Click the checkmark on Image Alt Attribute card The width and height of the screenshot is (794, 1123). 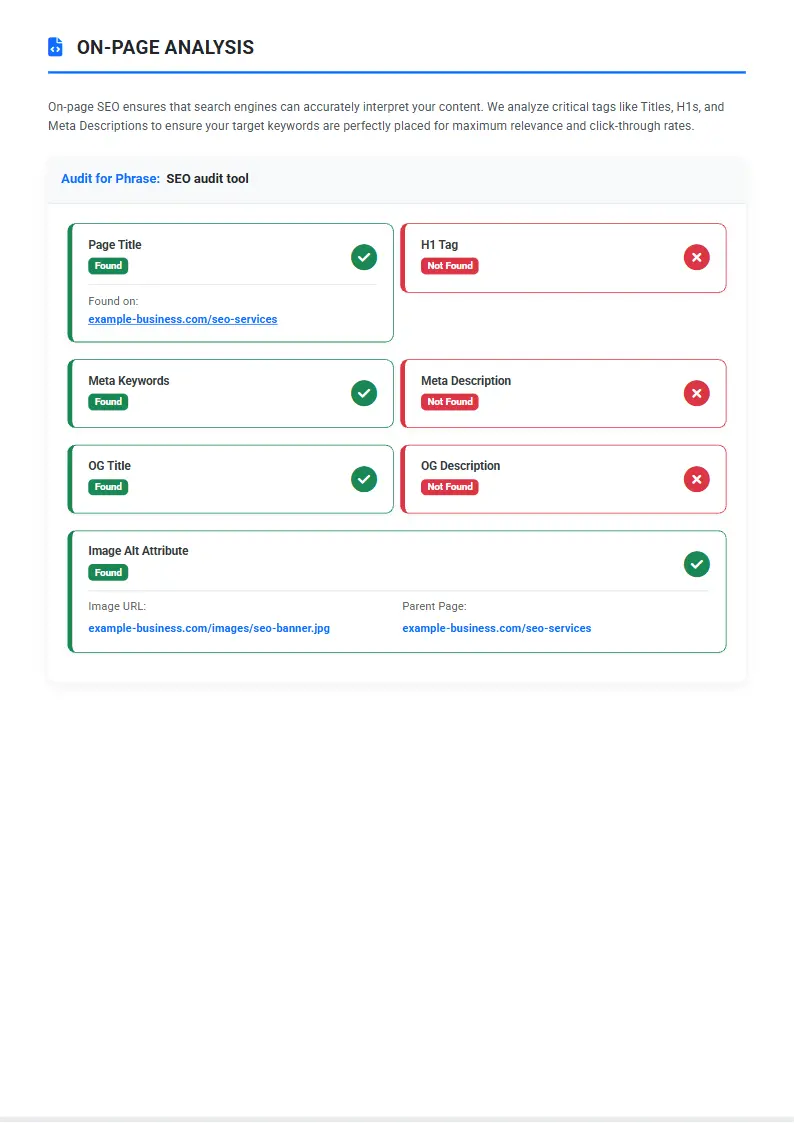(x=697, y=564)
